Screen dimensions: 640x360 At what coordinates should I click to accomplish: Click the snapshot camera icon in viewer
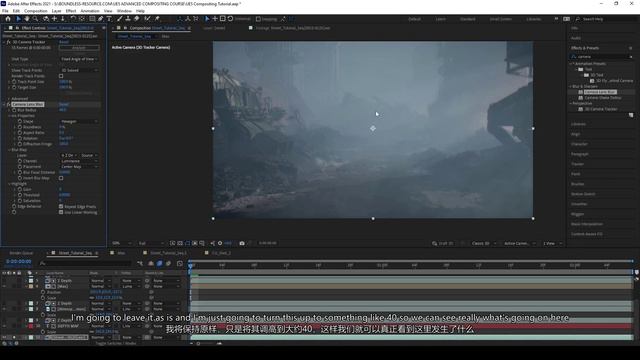pyautogui.click(x=242, y=243)
